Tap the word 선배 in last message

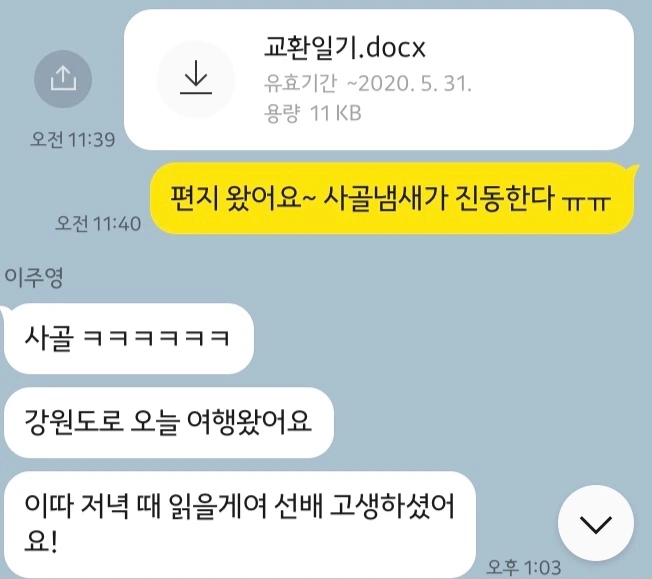[x=299, y=506]
